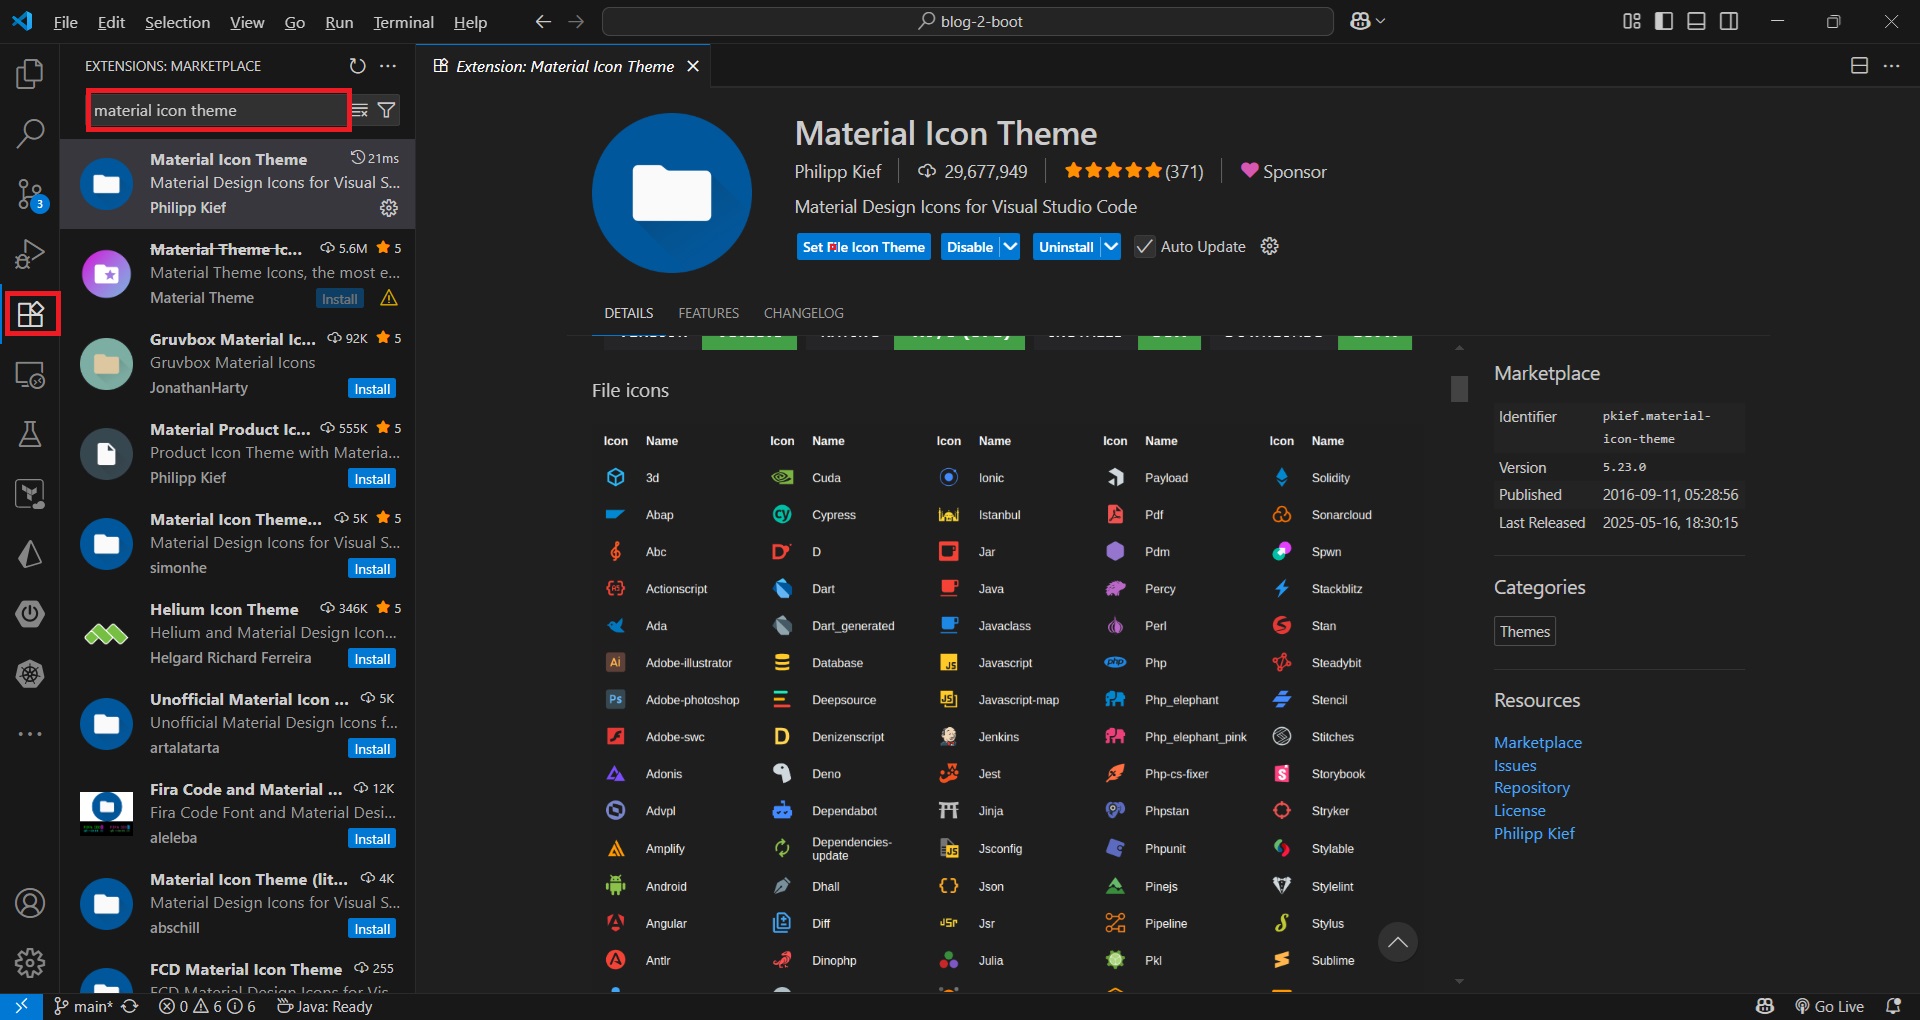
Task: Open the Repository resource link
Action: click(1531, 788)
